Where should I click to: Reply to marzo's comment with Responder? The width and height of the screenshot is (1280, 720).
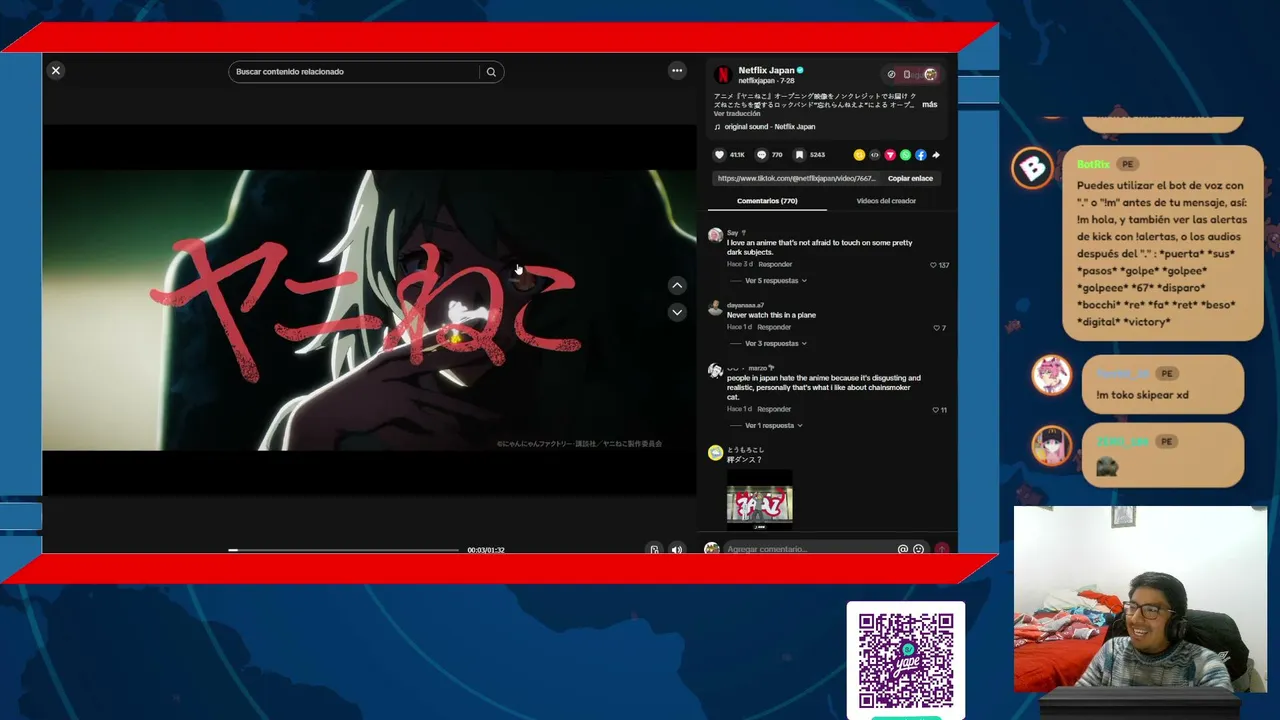click(774, 409)
